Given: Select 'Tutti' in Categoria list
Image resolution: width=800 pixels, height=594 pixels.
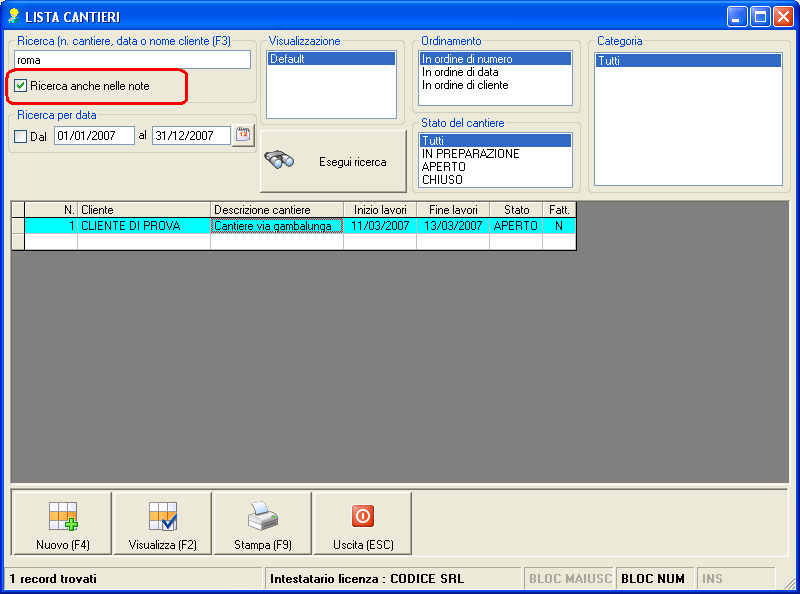Looking at the screenshot, I should (x=688, y=61).
